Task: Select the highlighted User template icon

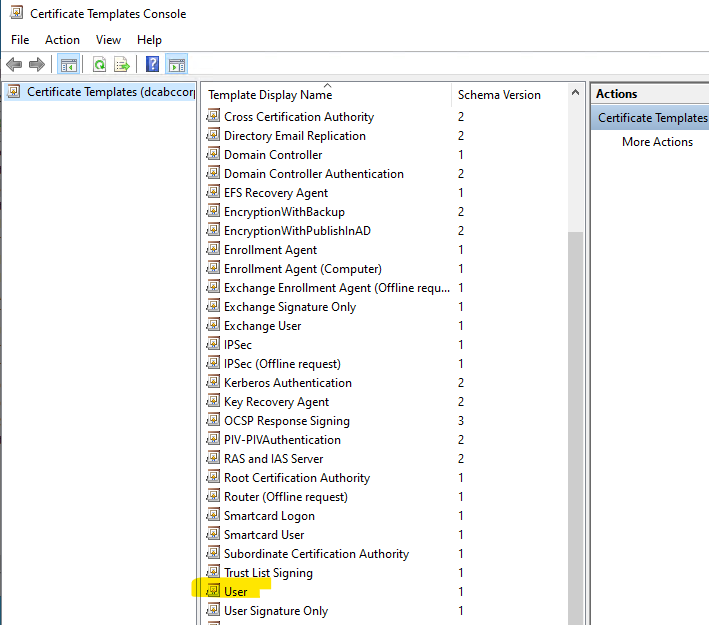Action: point(213,592)
